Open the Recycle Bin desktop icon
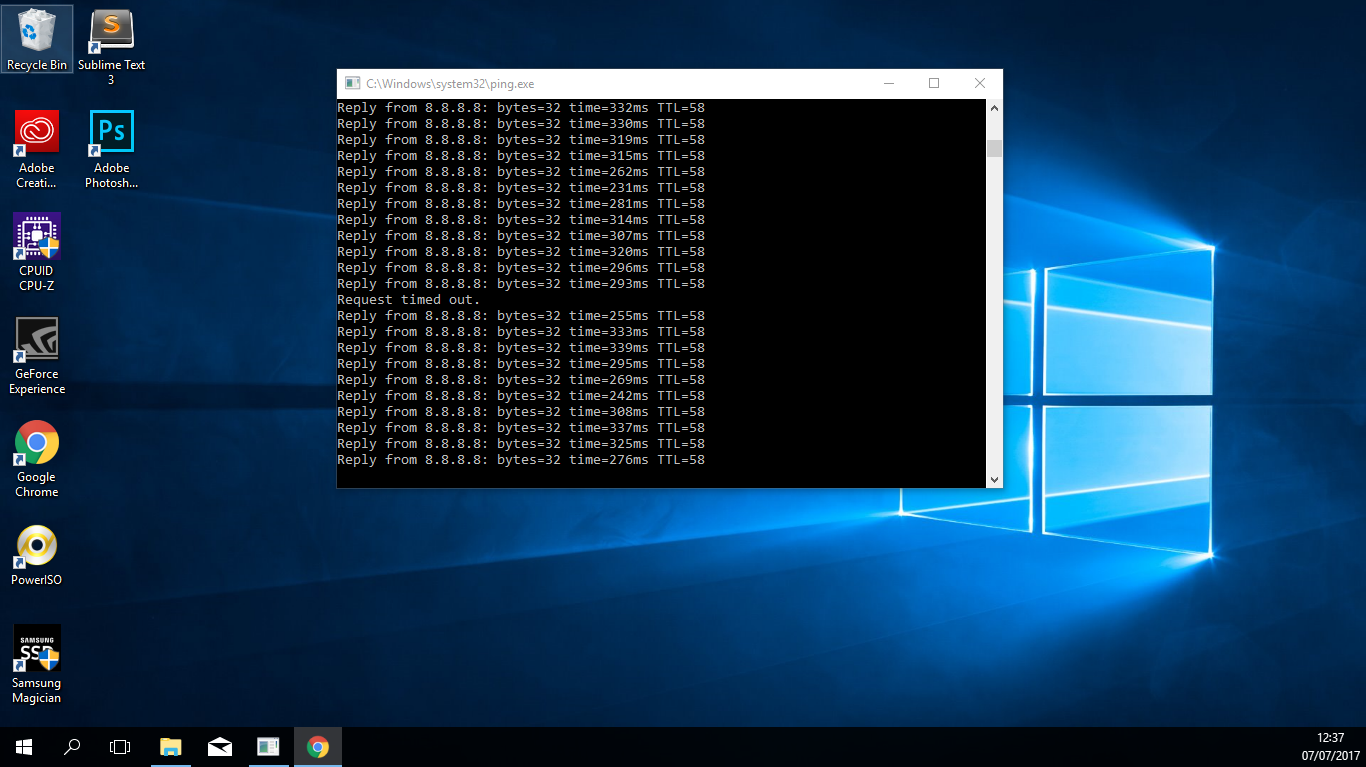Viewport: 1366px width, 767px height. (37, 40)
